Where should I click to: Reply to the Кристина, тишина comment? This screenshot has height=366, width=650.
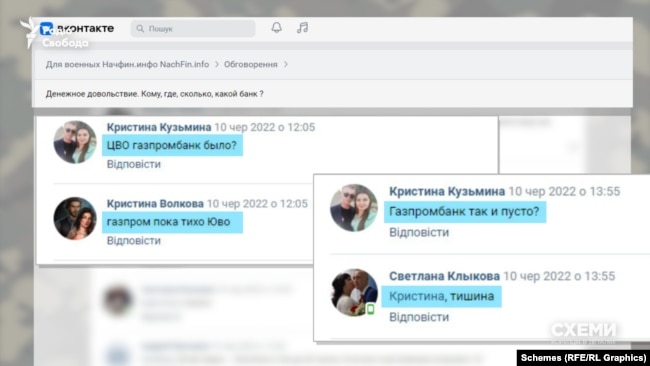pyautogui.click(x=419, y=317)
